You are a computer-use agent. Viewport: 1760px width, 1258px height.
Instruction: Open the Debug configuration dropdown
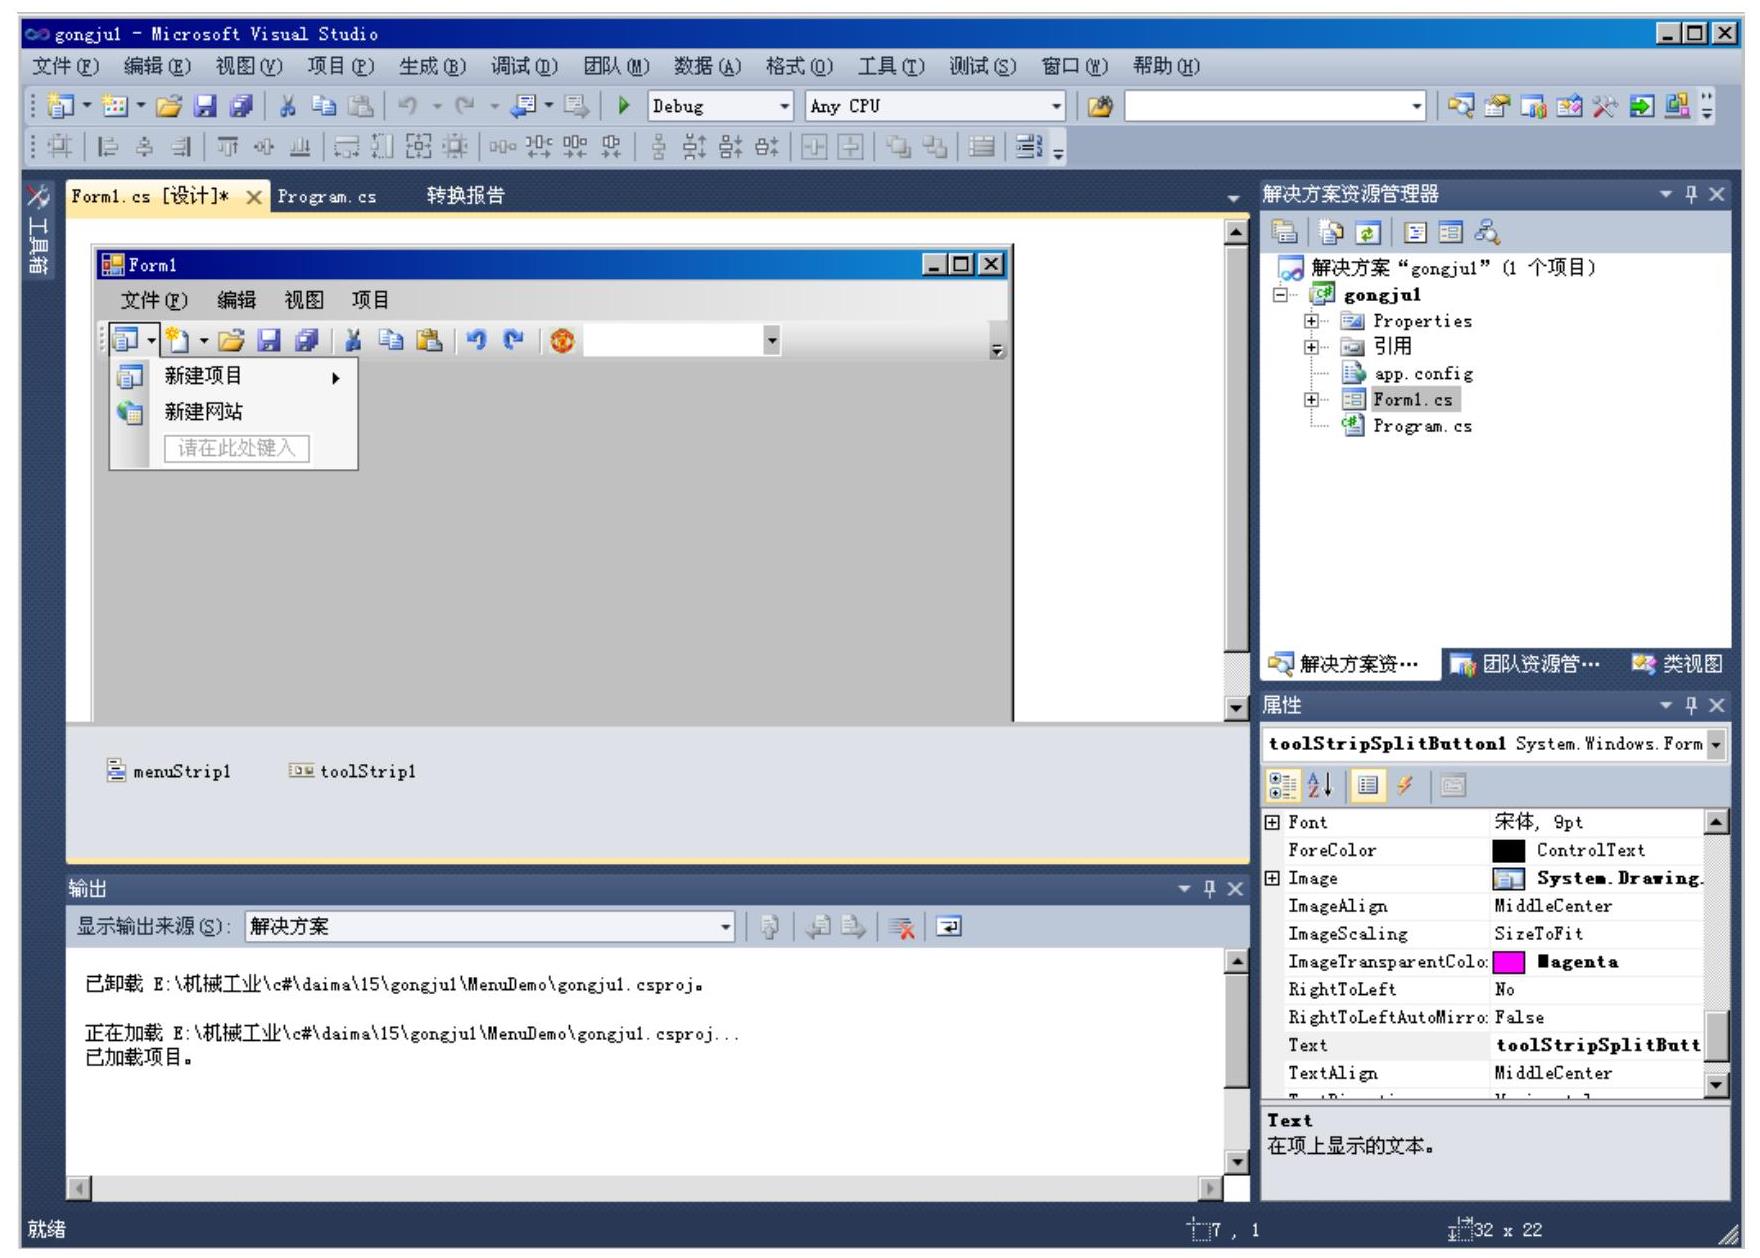click(x=784, y=106)
